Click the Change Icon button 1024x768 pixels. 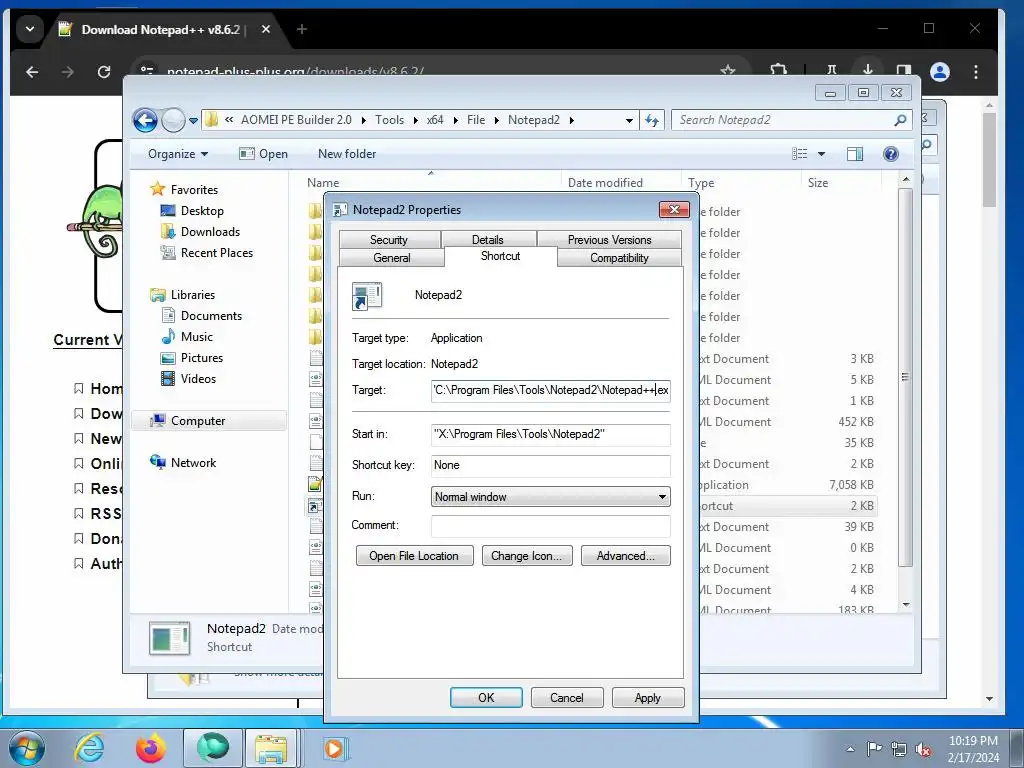pyautogui.click(x=526, y=556)
